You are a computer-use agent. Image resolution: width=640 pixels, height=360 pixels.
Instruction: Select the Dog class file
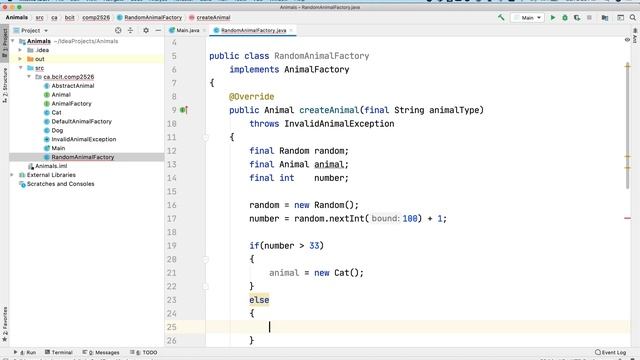[x=53, y=131]
